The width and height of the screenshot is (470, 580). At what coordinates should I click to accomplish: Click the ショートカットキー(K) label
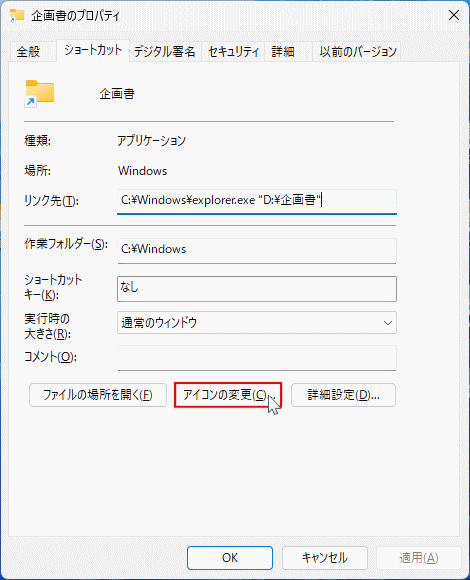(x=53, y=287)
